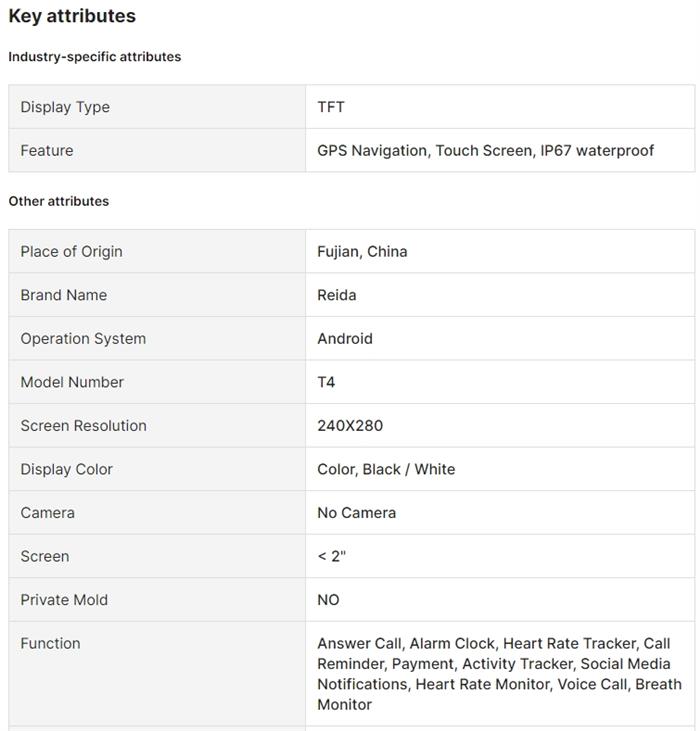
Task: Select the Color, Black / White value
Action: point(386,469)
